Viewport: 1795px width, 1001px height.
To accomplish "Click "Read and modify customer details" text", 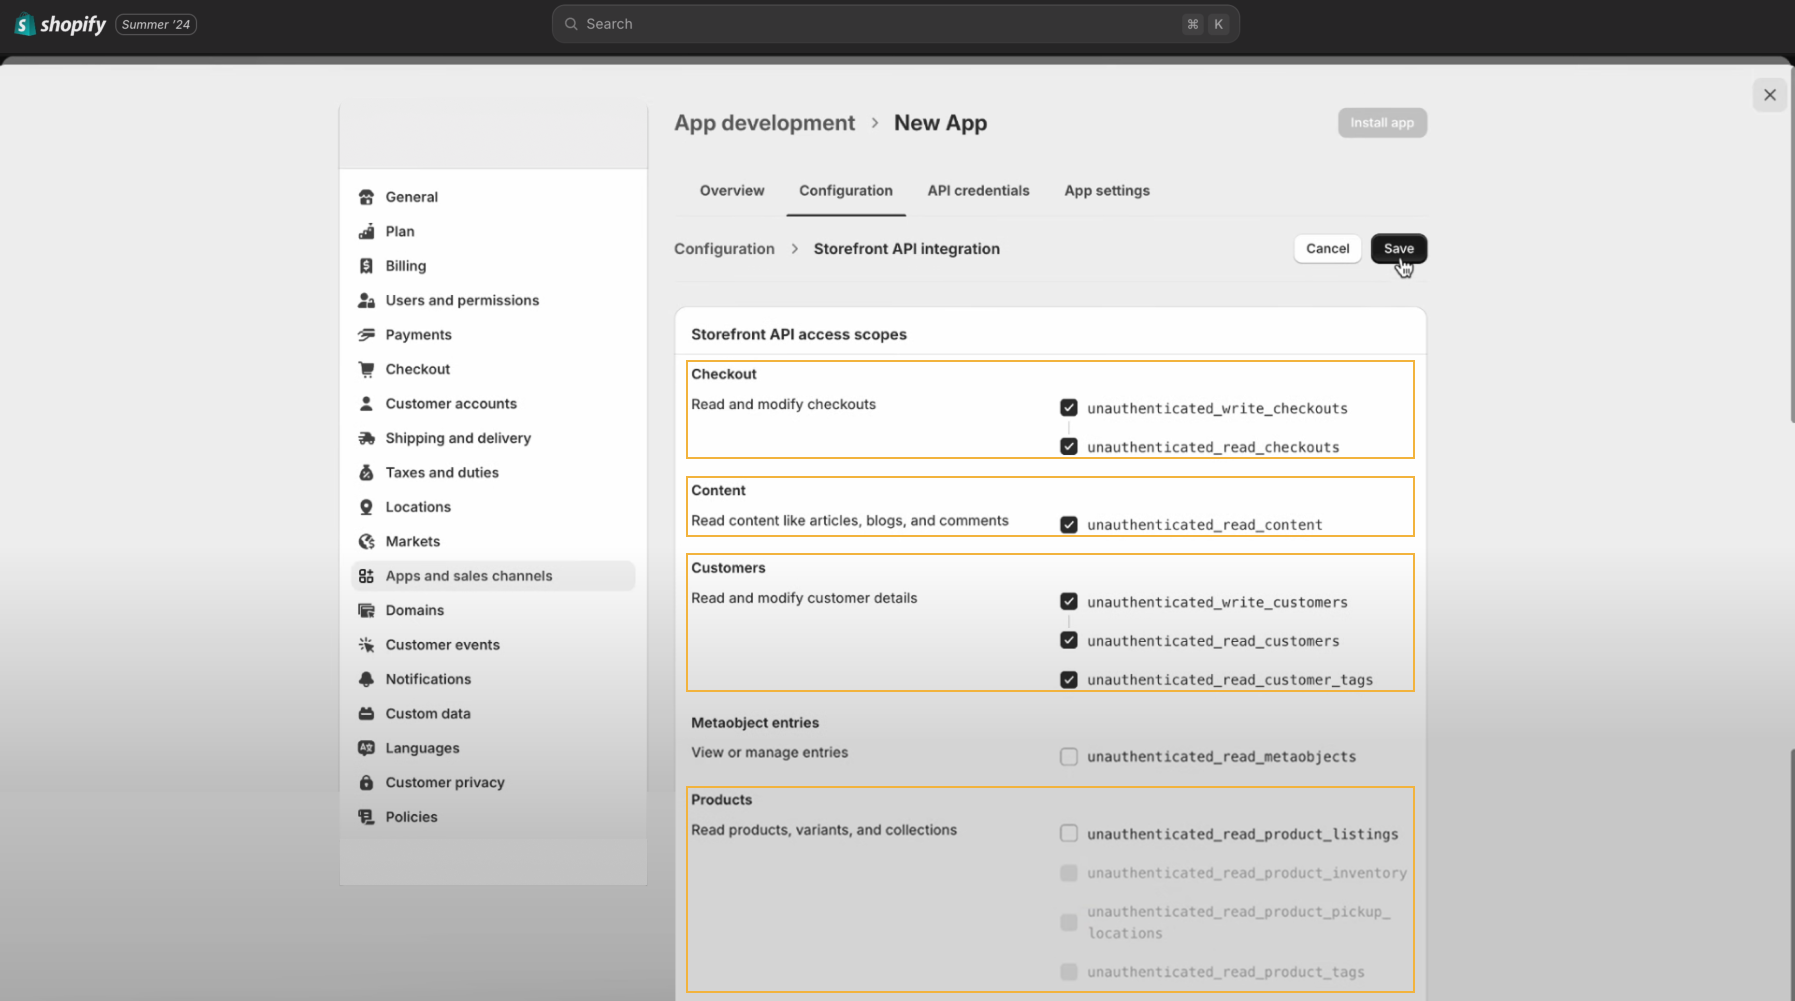I will pos(804,598).
